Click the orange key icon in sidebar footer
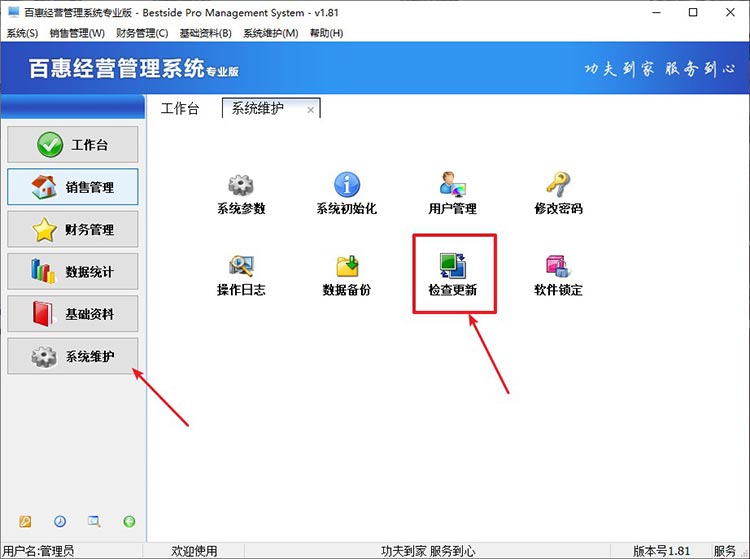750x559 pixels. coord(25,521)
